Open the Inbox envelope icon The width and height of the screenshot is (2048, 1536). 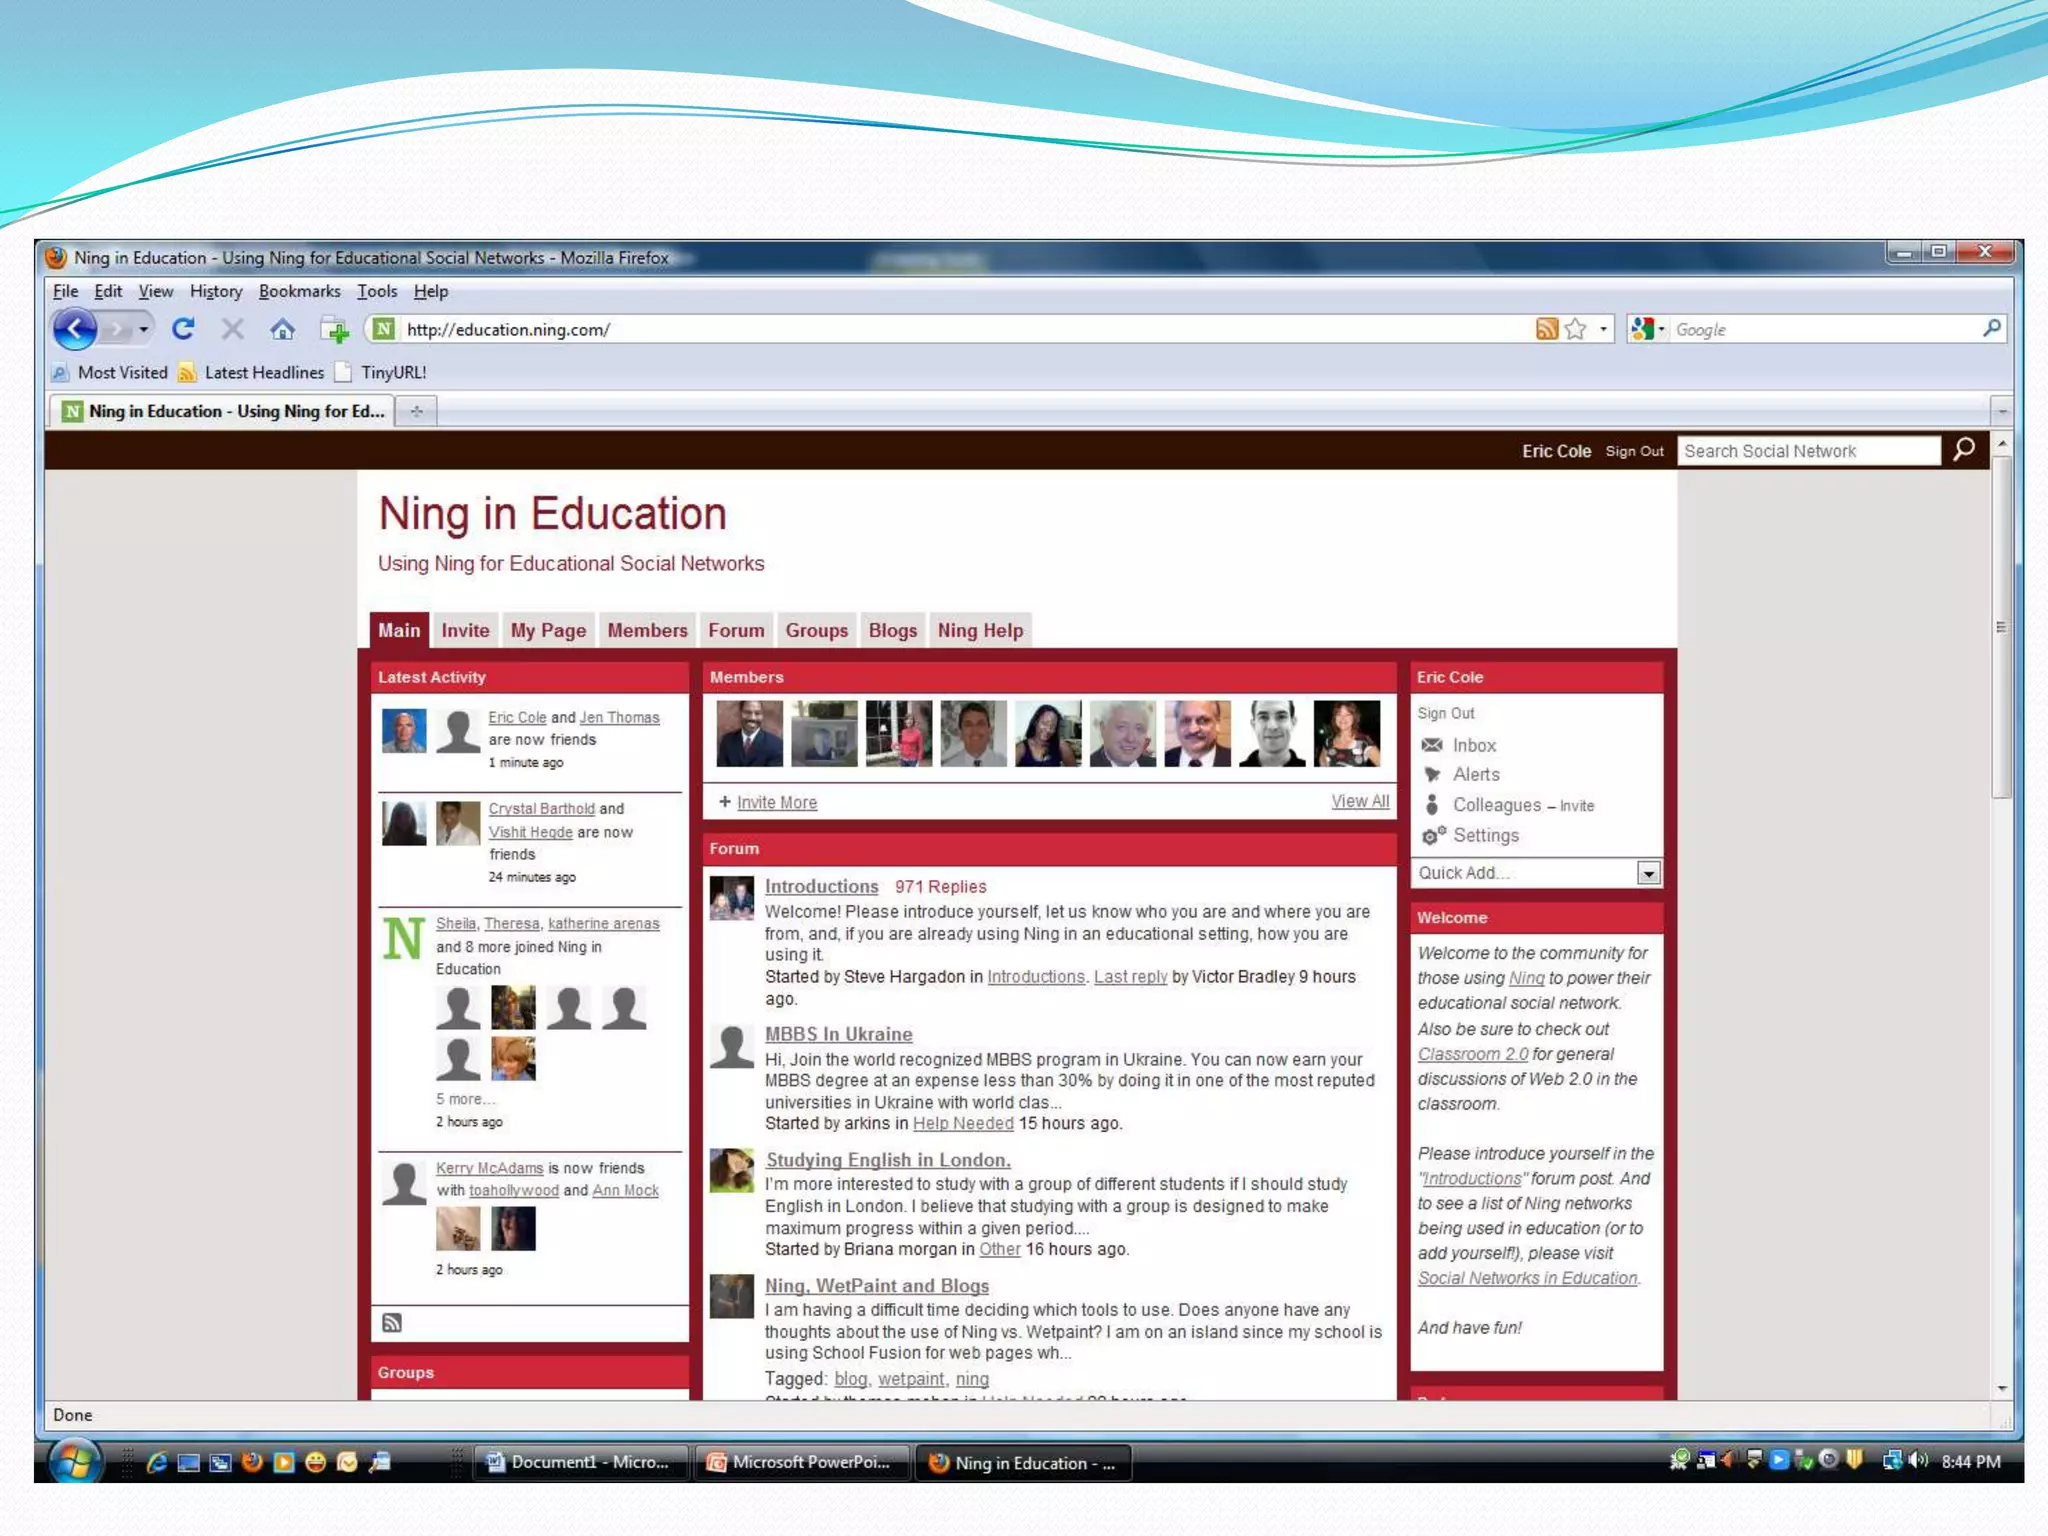(1432, 745)
